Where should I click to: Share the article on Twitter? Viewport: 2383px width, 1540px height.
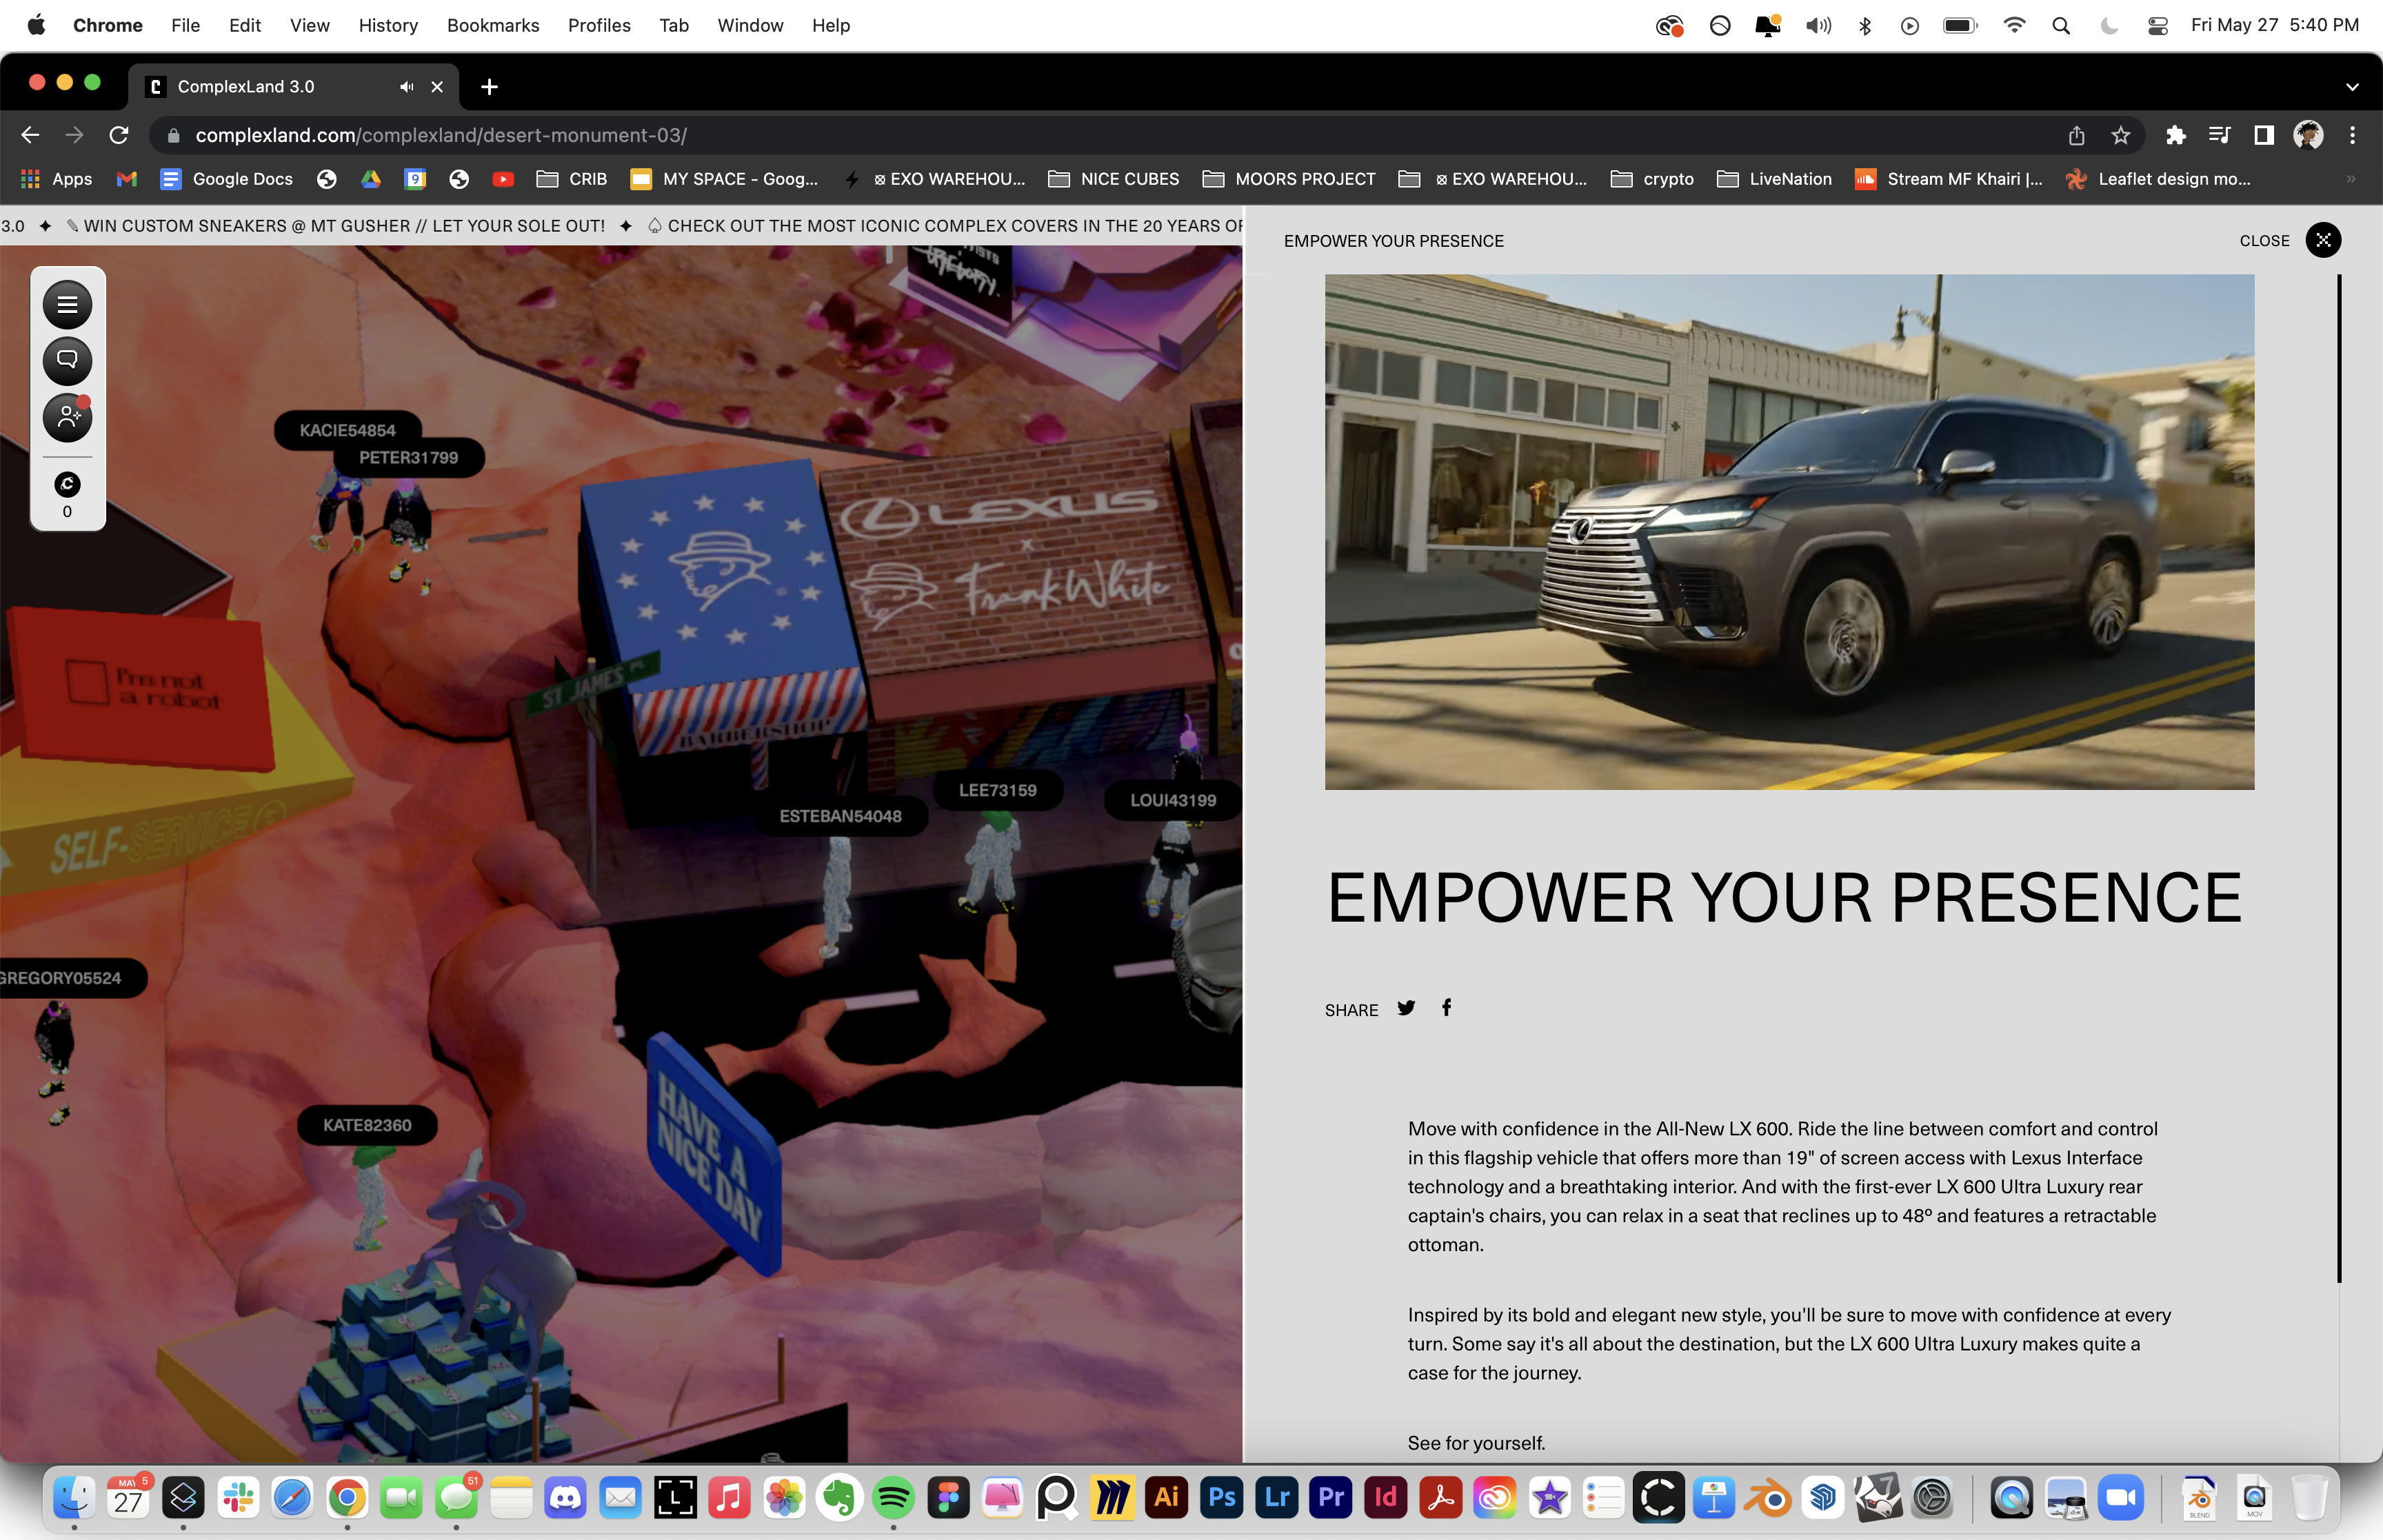click(1406, 1008)
